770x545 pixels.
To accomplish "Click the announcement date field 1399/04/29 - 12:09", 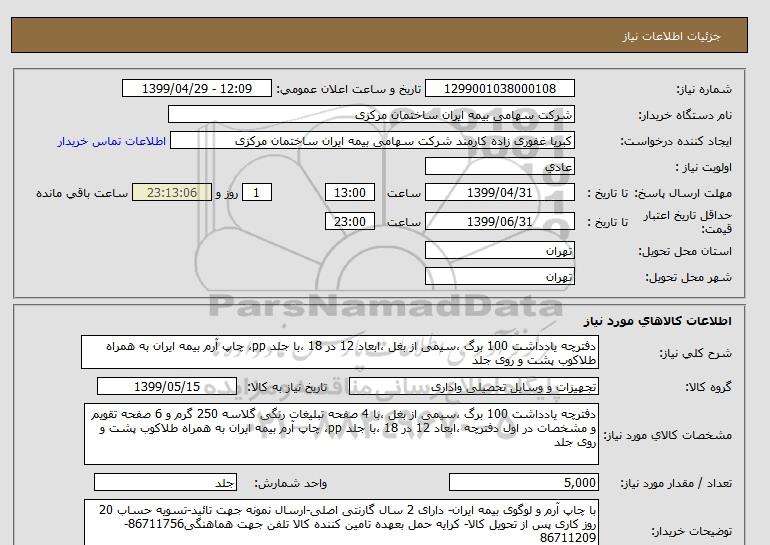I will point(196,88).
